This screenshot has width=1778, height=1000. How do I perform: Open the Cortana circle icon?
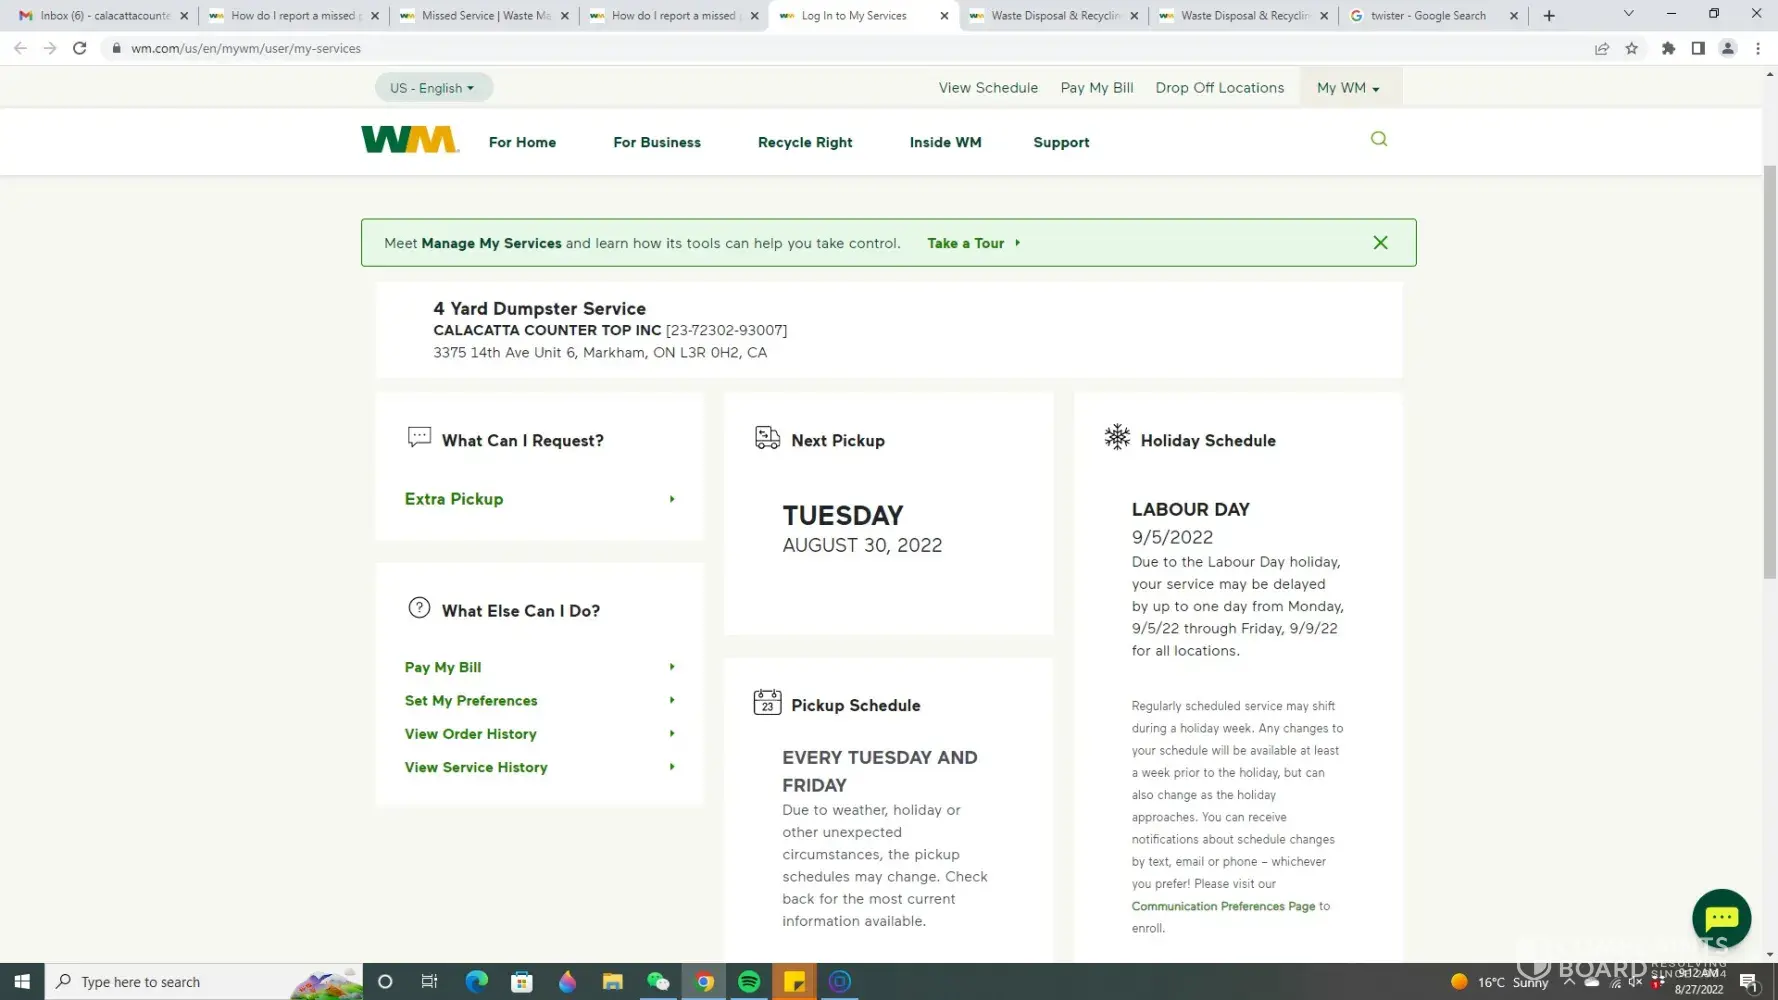click(385, 982)
